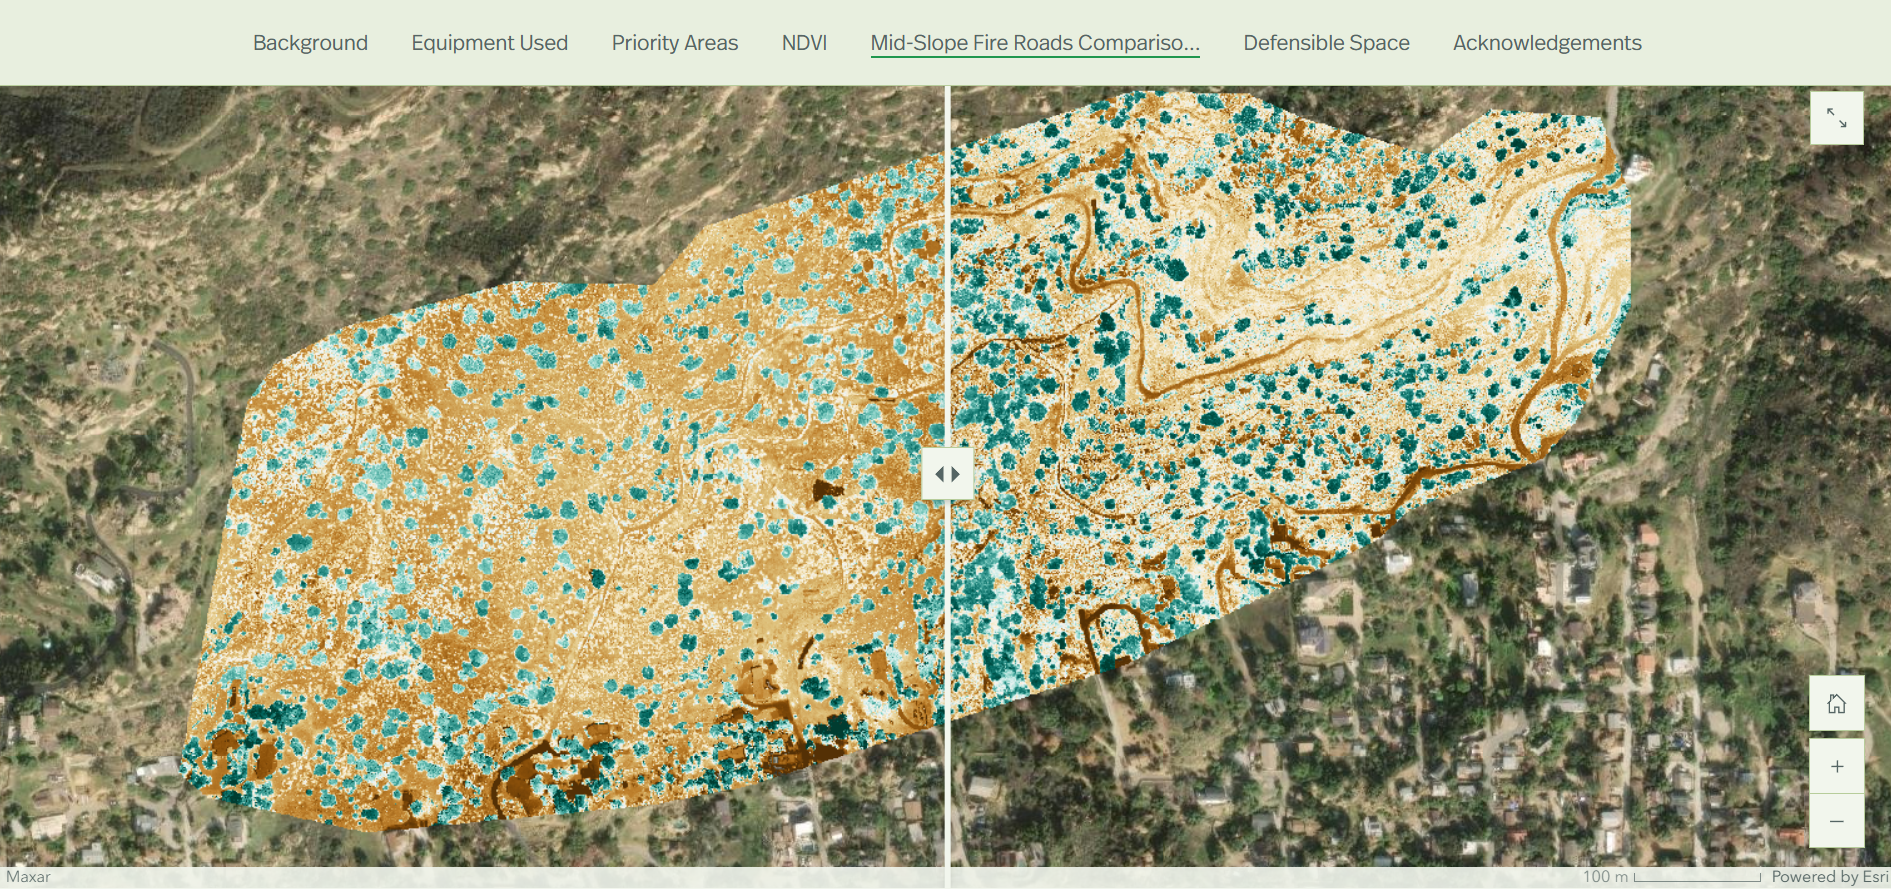Click the Powered by Esri link
This screenshot has height=889, width=1891.
(1828, 877)
